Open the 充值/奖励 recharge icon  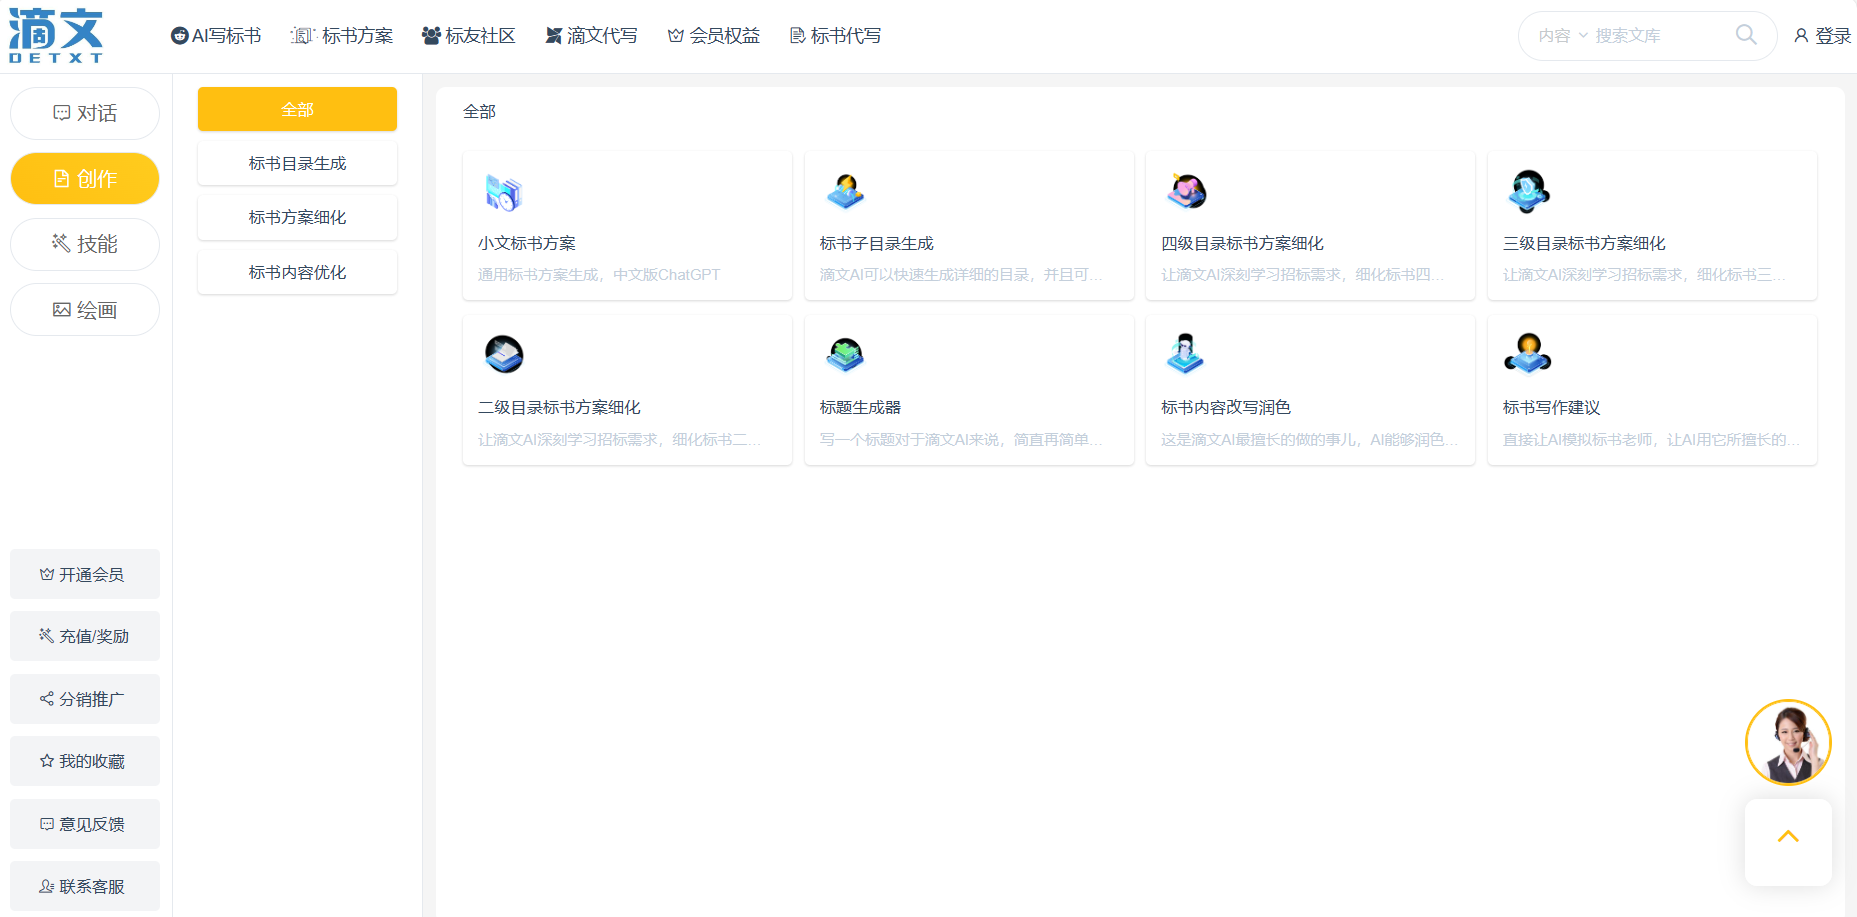coord(45,636)
